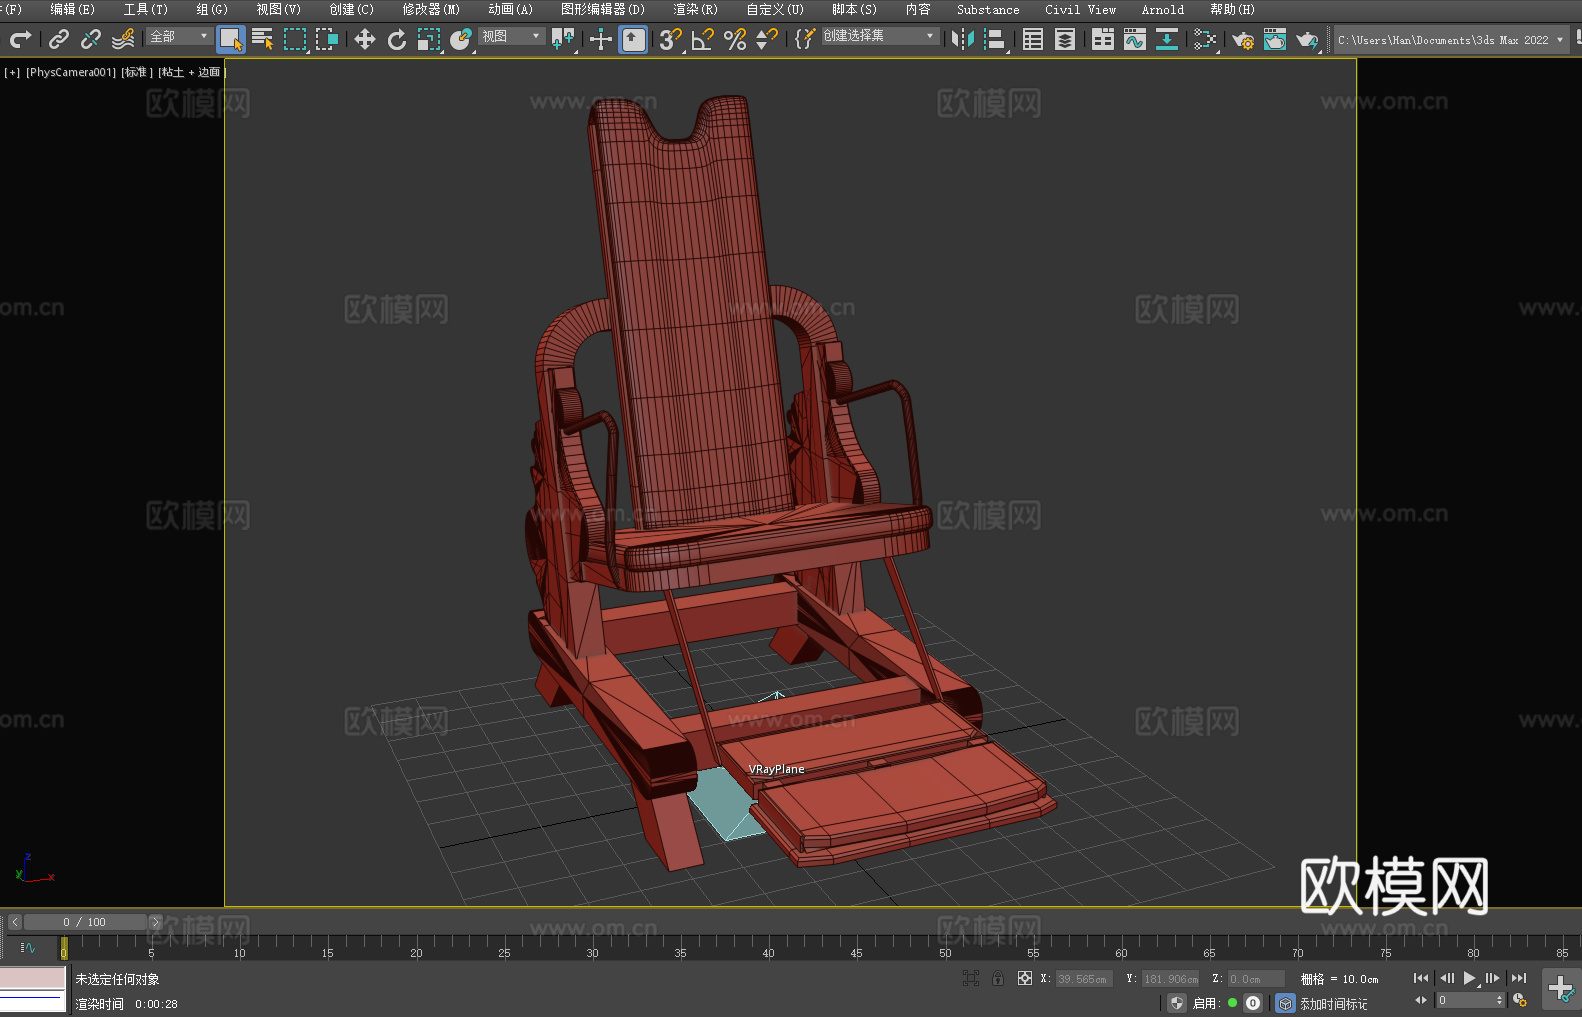Image resolution: width=1582 pixels, height=1017 pixels.
Task: Toggle Absolute/Offset transform mode icon
Action: (1024, 979)
